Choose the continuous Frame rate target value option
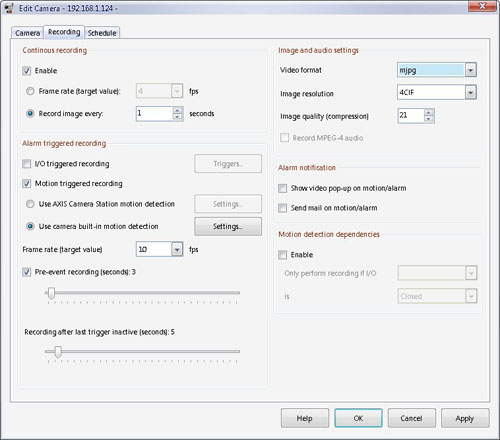Image resolution: width=500 pixels, height=440 pixels. click(x=30, y=91)
